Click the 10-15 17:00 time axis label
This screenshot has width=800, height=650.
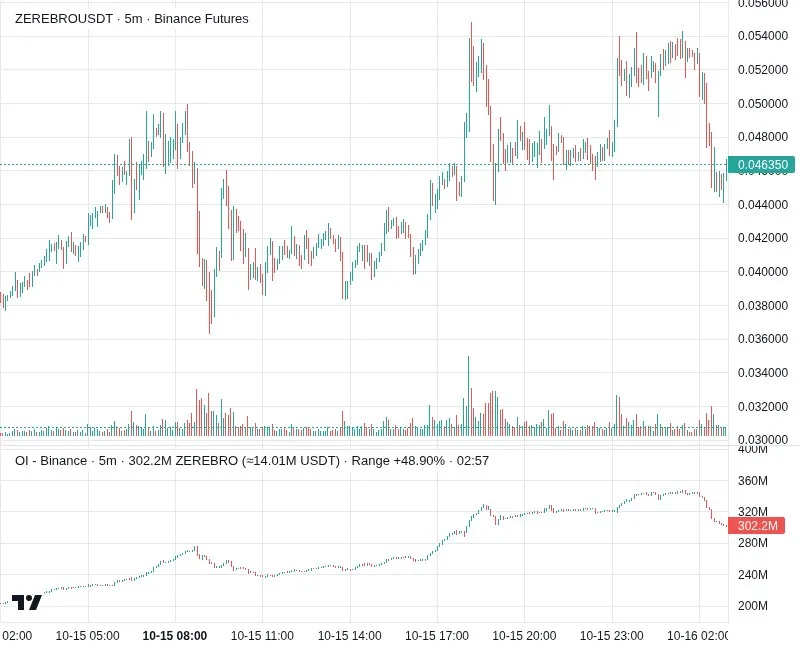pos(437,636)
